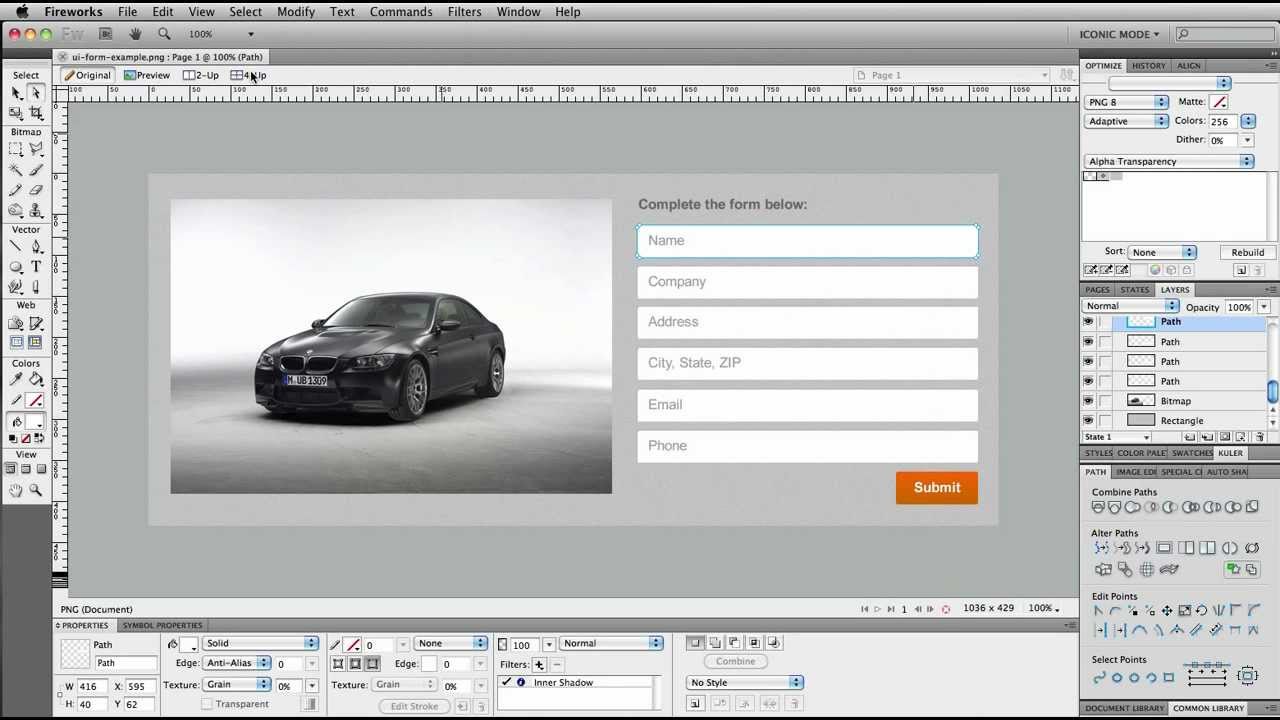Switch to the Preview view tab
This screenshot has width=1280, height=720.
147,75
